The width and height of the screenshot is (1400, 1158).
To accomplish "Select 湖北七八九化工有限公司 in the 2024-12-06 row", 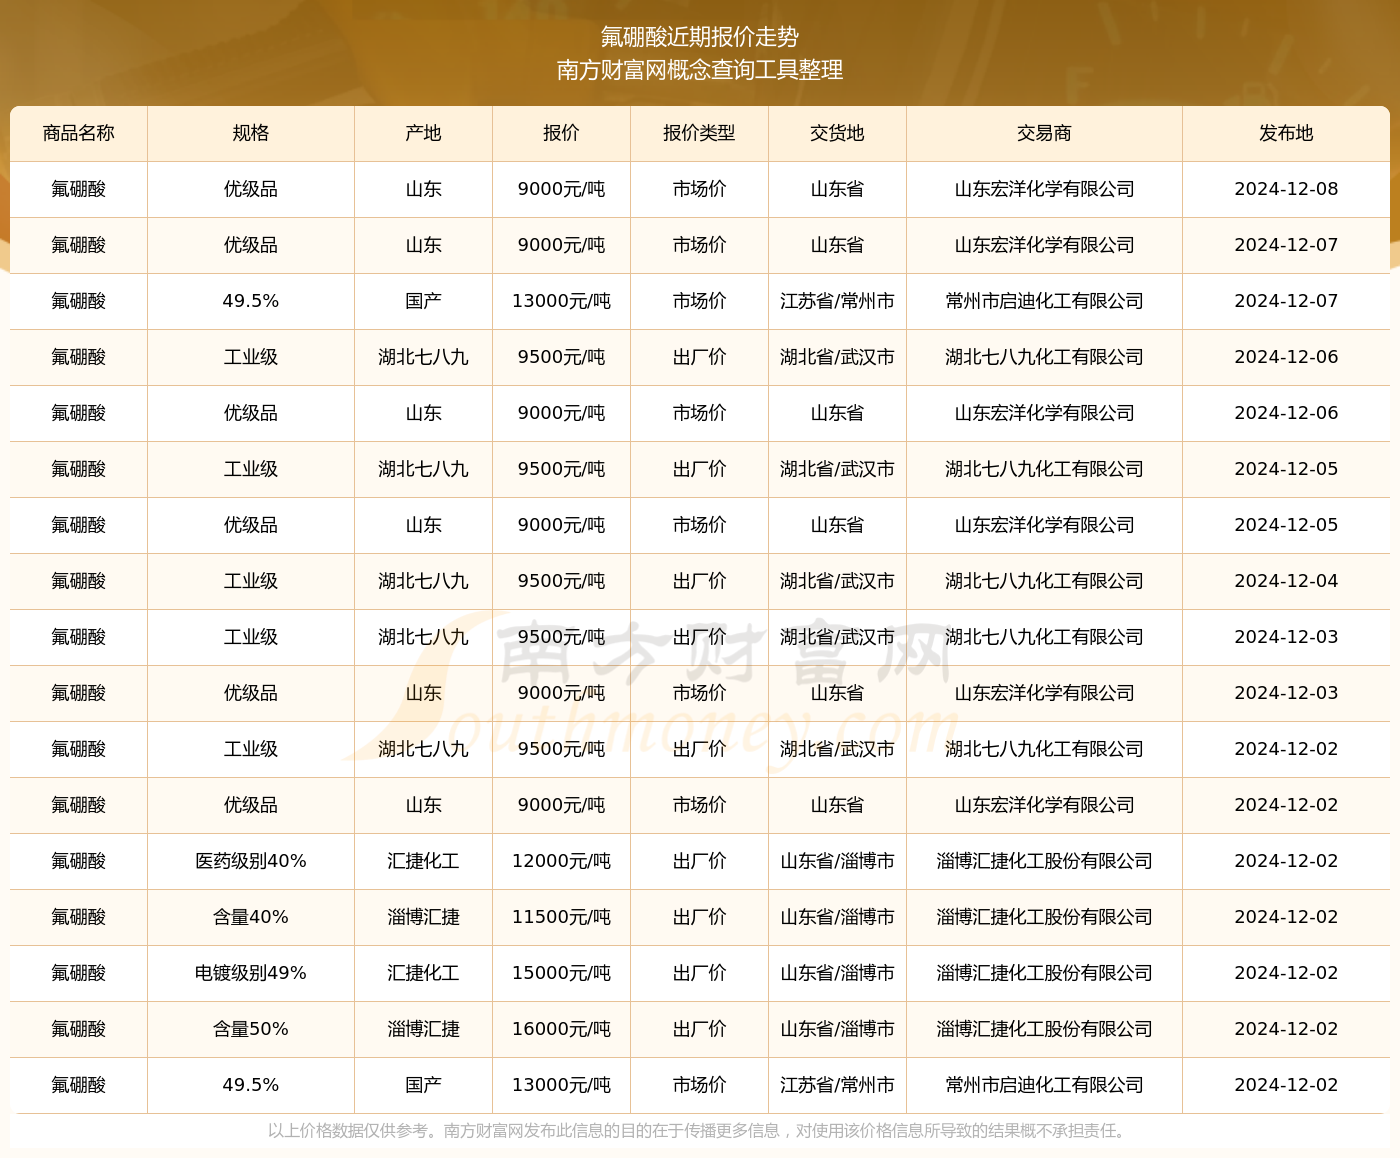I will [x=1044, y=357].
